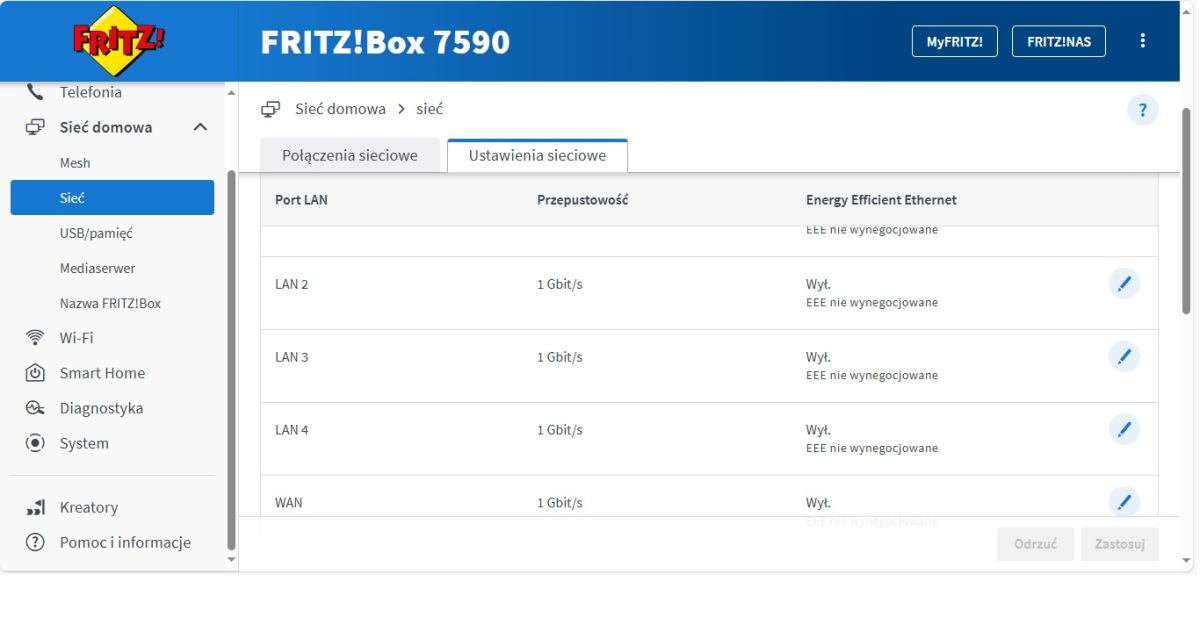
Task: Click the main content scrollbar thumb
Action: (1187, 210)
